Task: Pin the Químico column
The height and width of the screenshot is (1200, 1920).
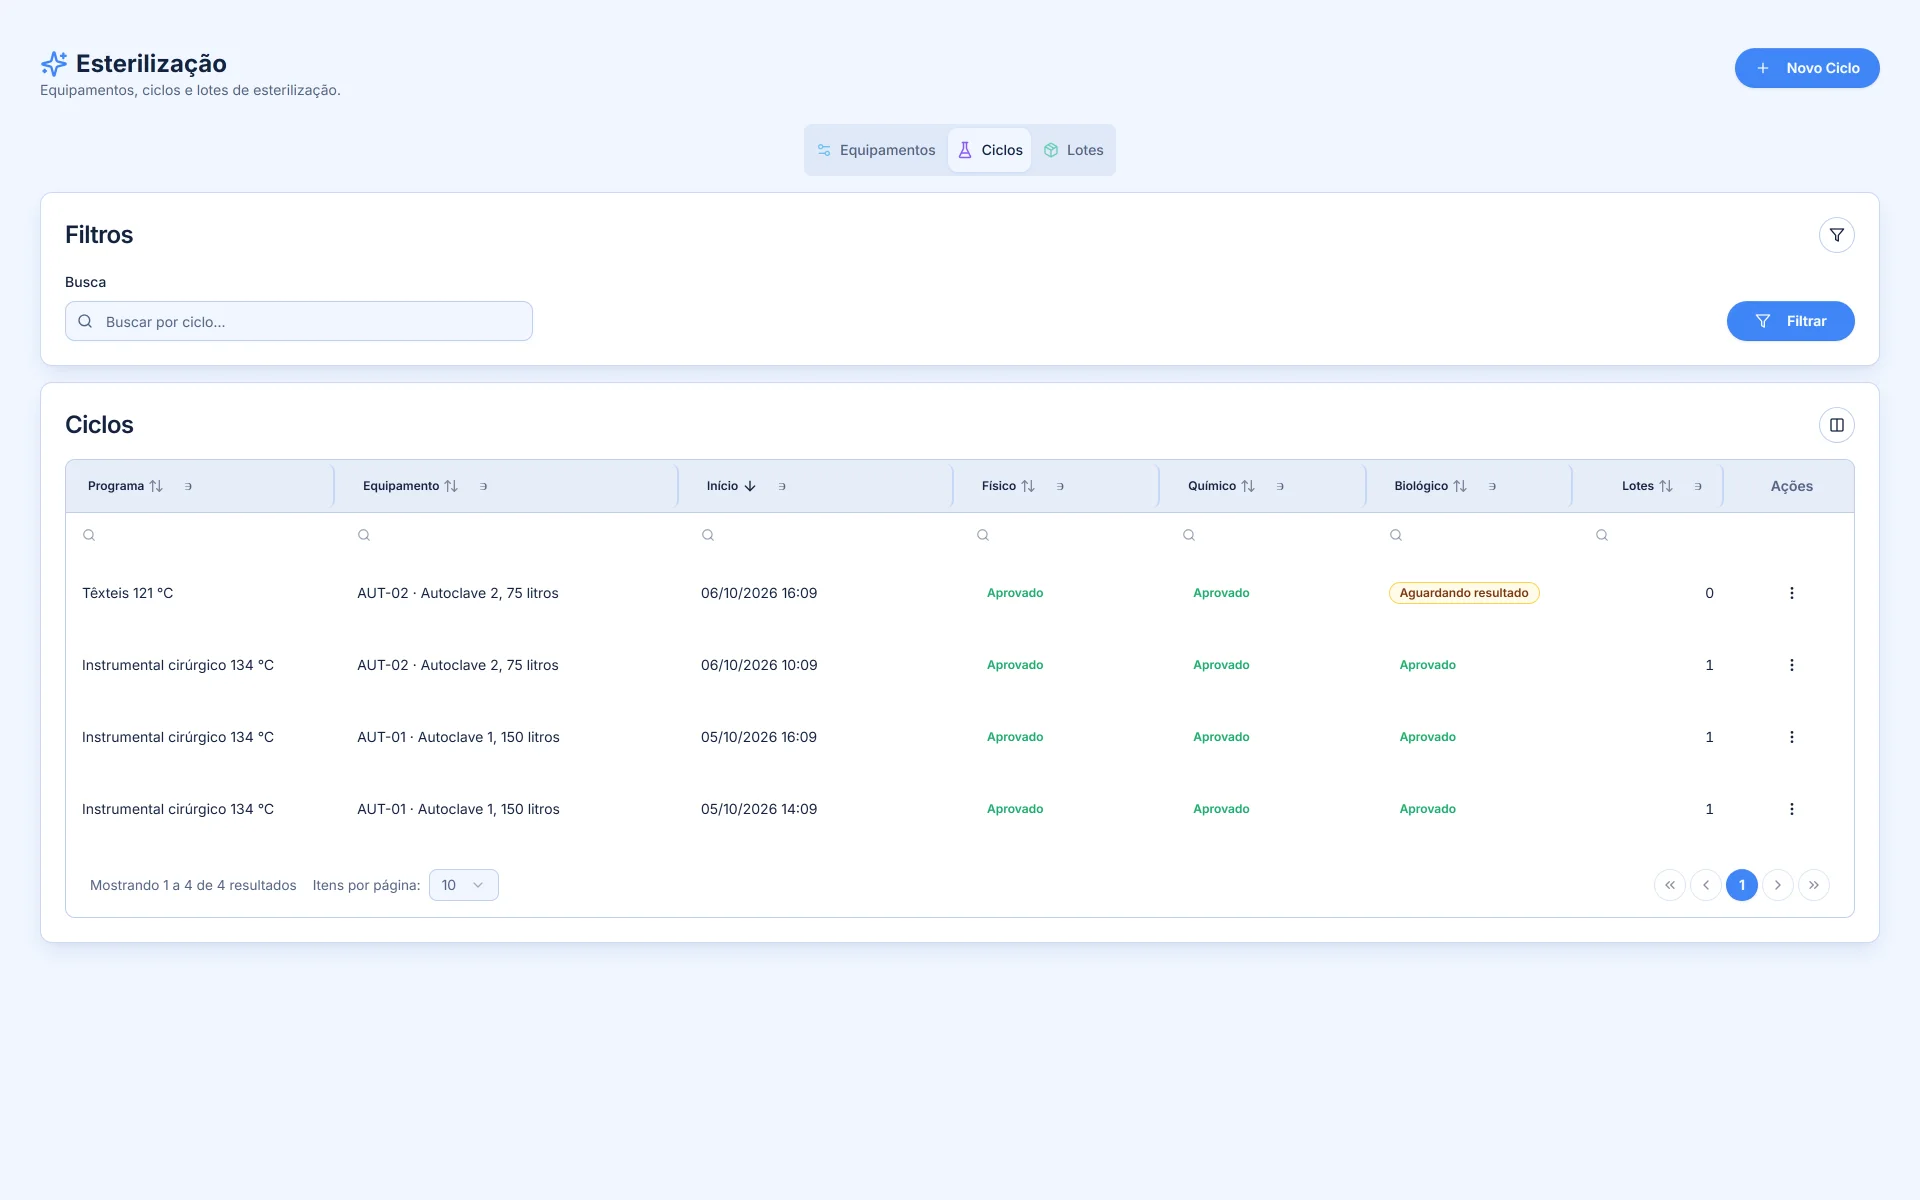Action: pos(1280,486)
